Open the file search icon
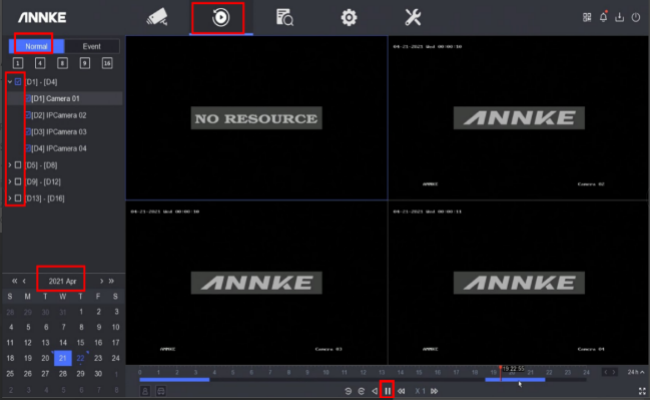The width and height of the screenshot is (650, 400). pyautogui.click(x=284, y=17)
